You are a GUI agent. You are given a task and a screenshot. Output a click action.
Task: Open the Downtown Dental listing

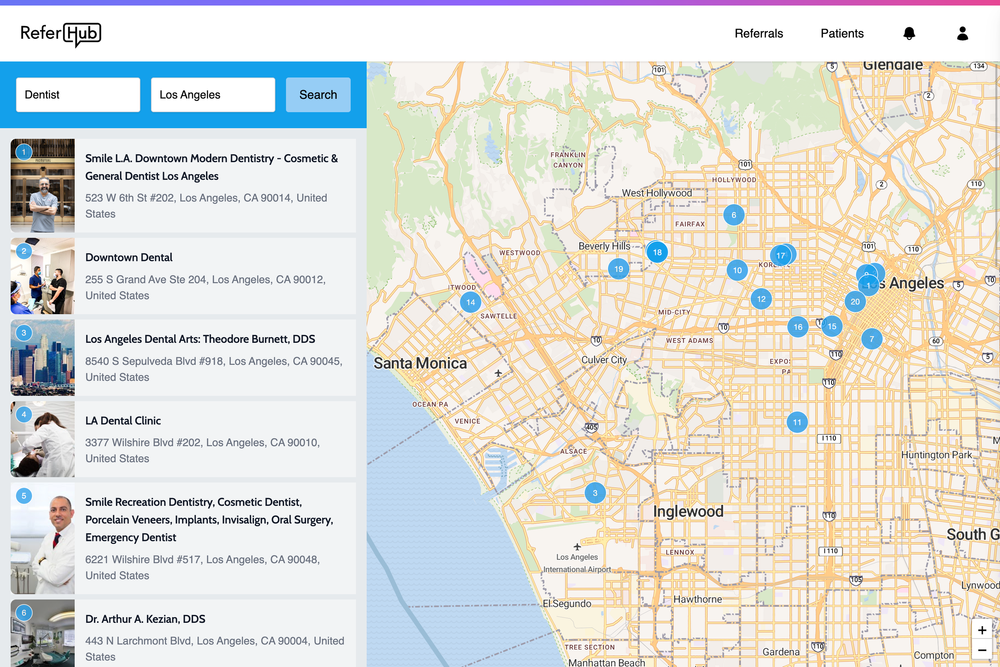183,276
